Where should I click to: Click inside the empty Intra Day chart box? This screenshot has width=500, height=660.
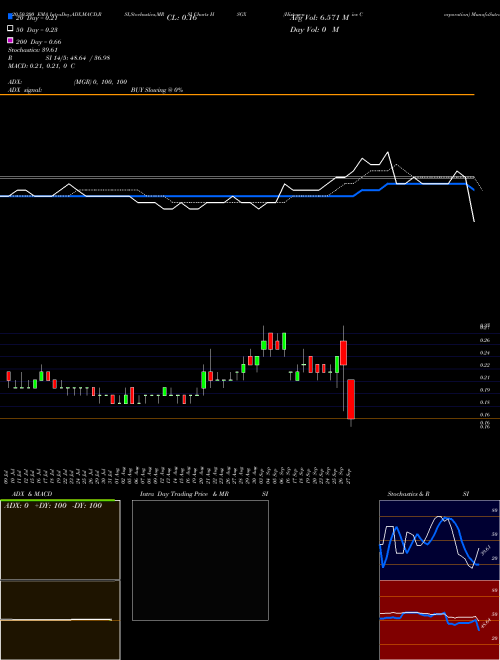coord(200,560)
